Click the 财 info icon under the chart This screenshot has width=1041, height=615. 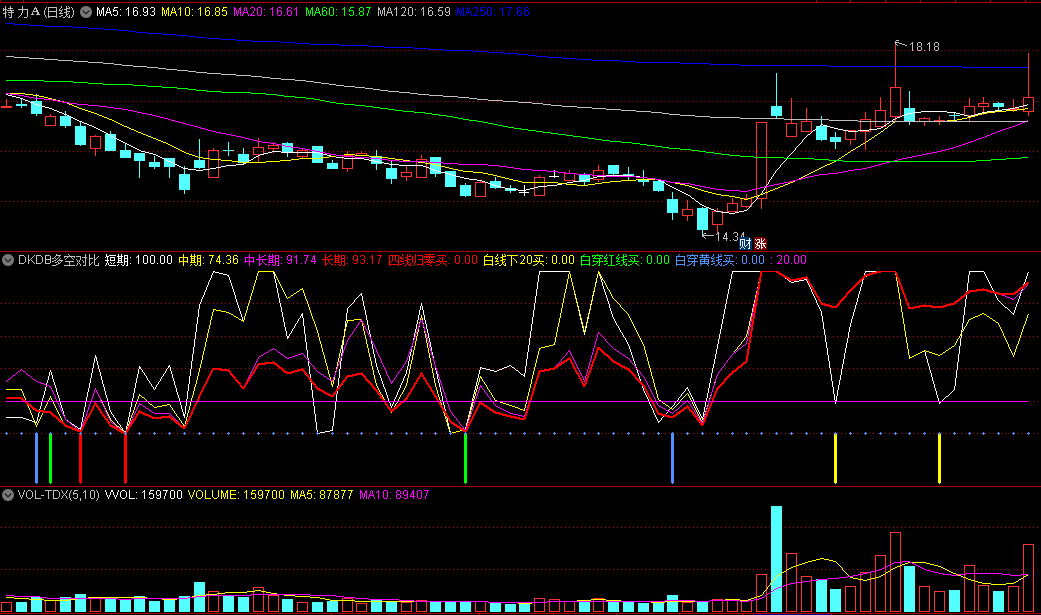[x=746, y=244]
